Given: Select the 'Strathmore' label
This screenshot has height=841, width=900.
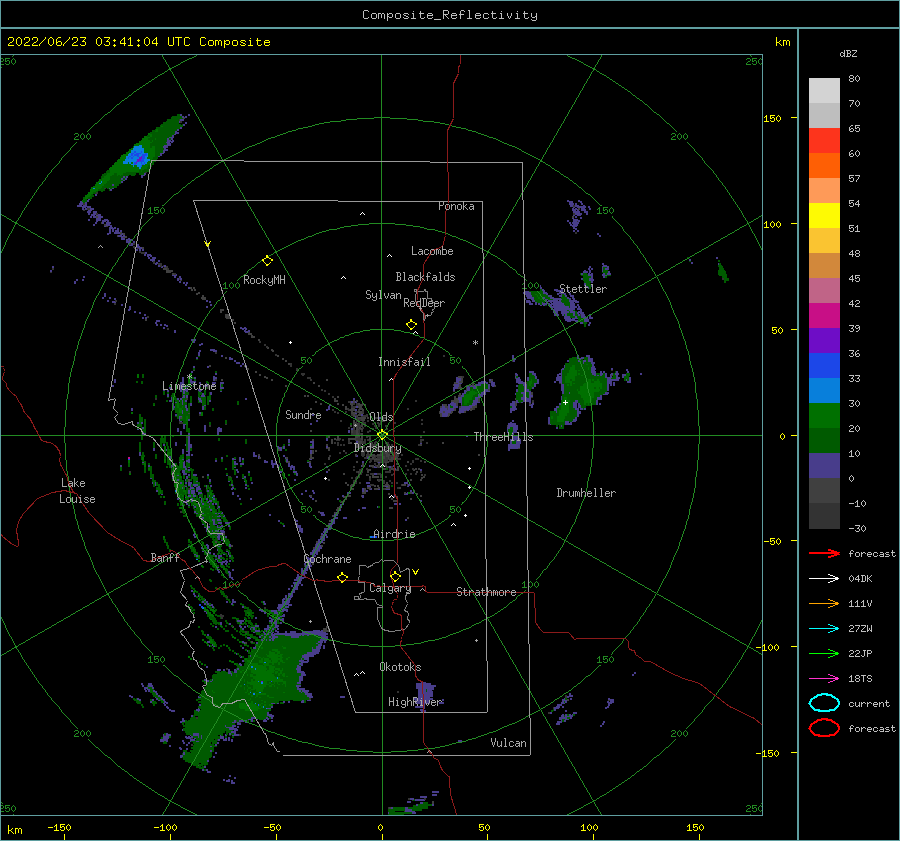Looking at the screenshot, I should pyautogui.click(x=486, y=592).
